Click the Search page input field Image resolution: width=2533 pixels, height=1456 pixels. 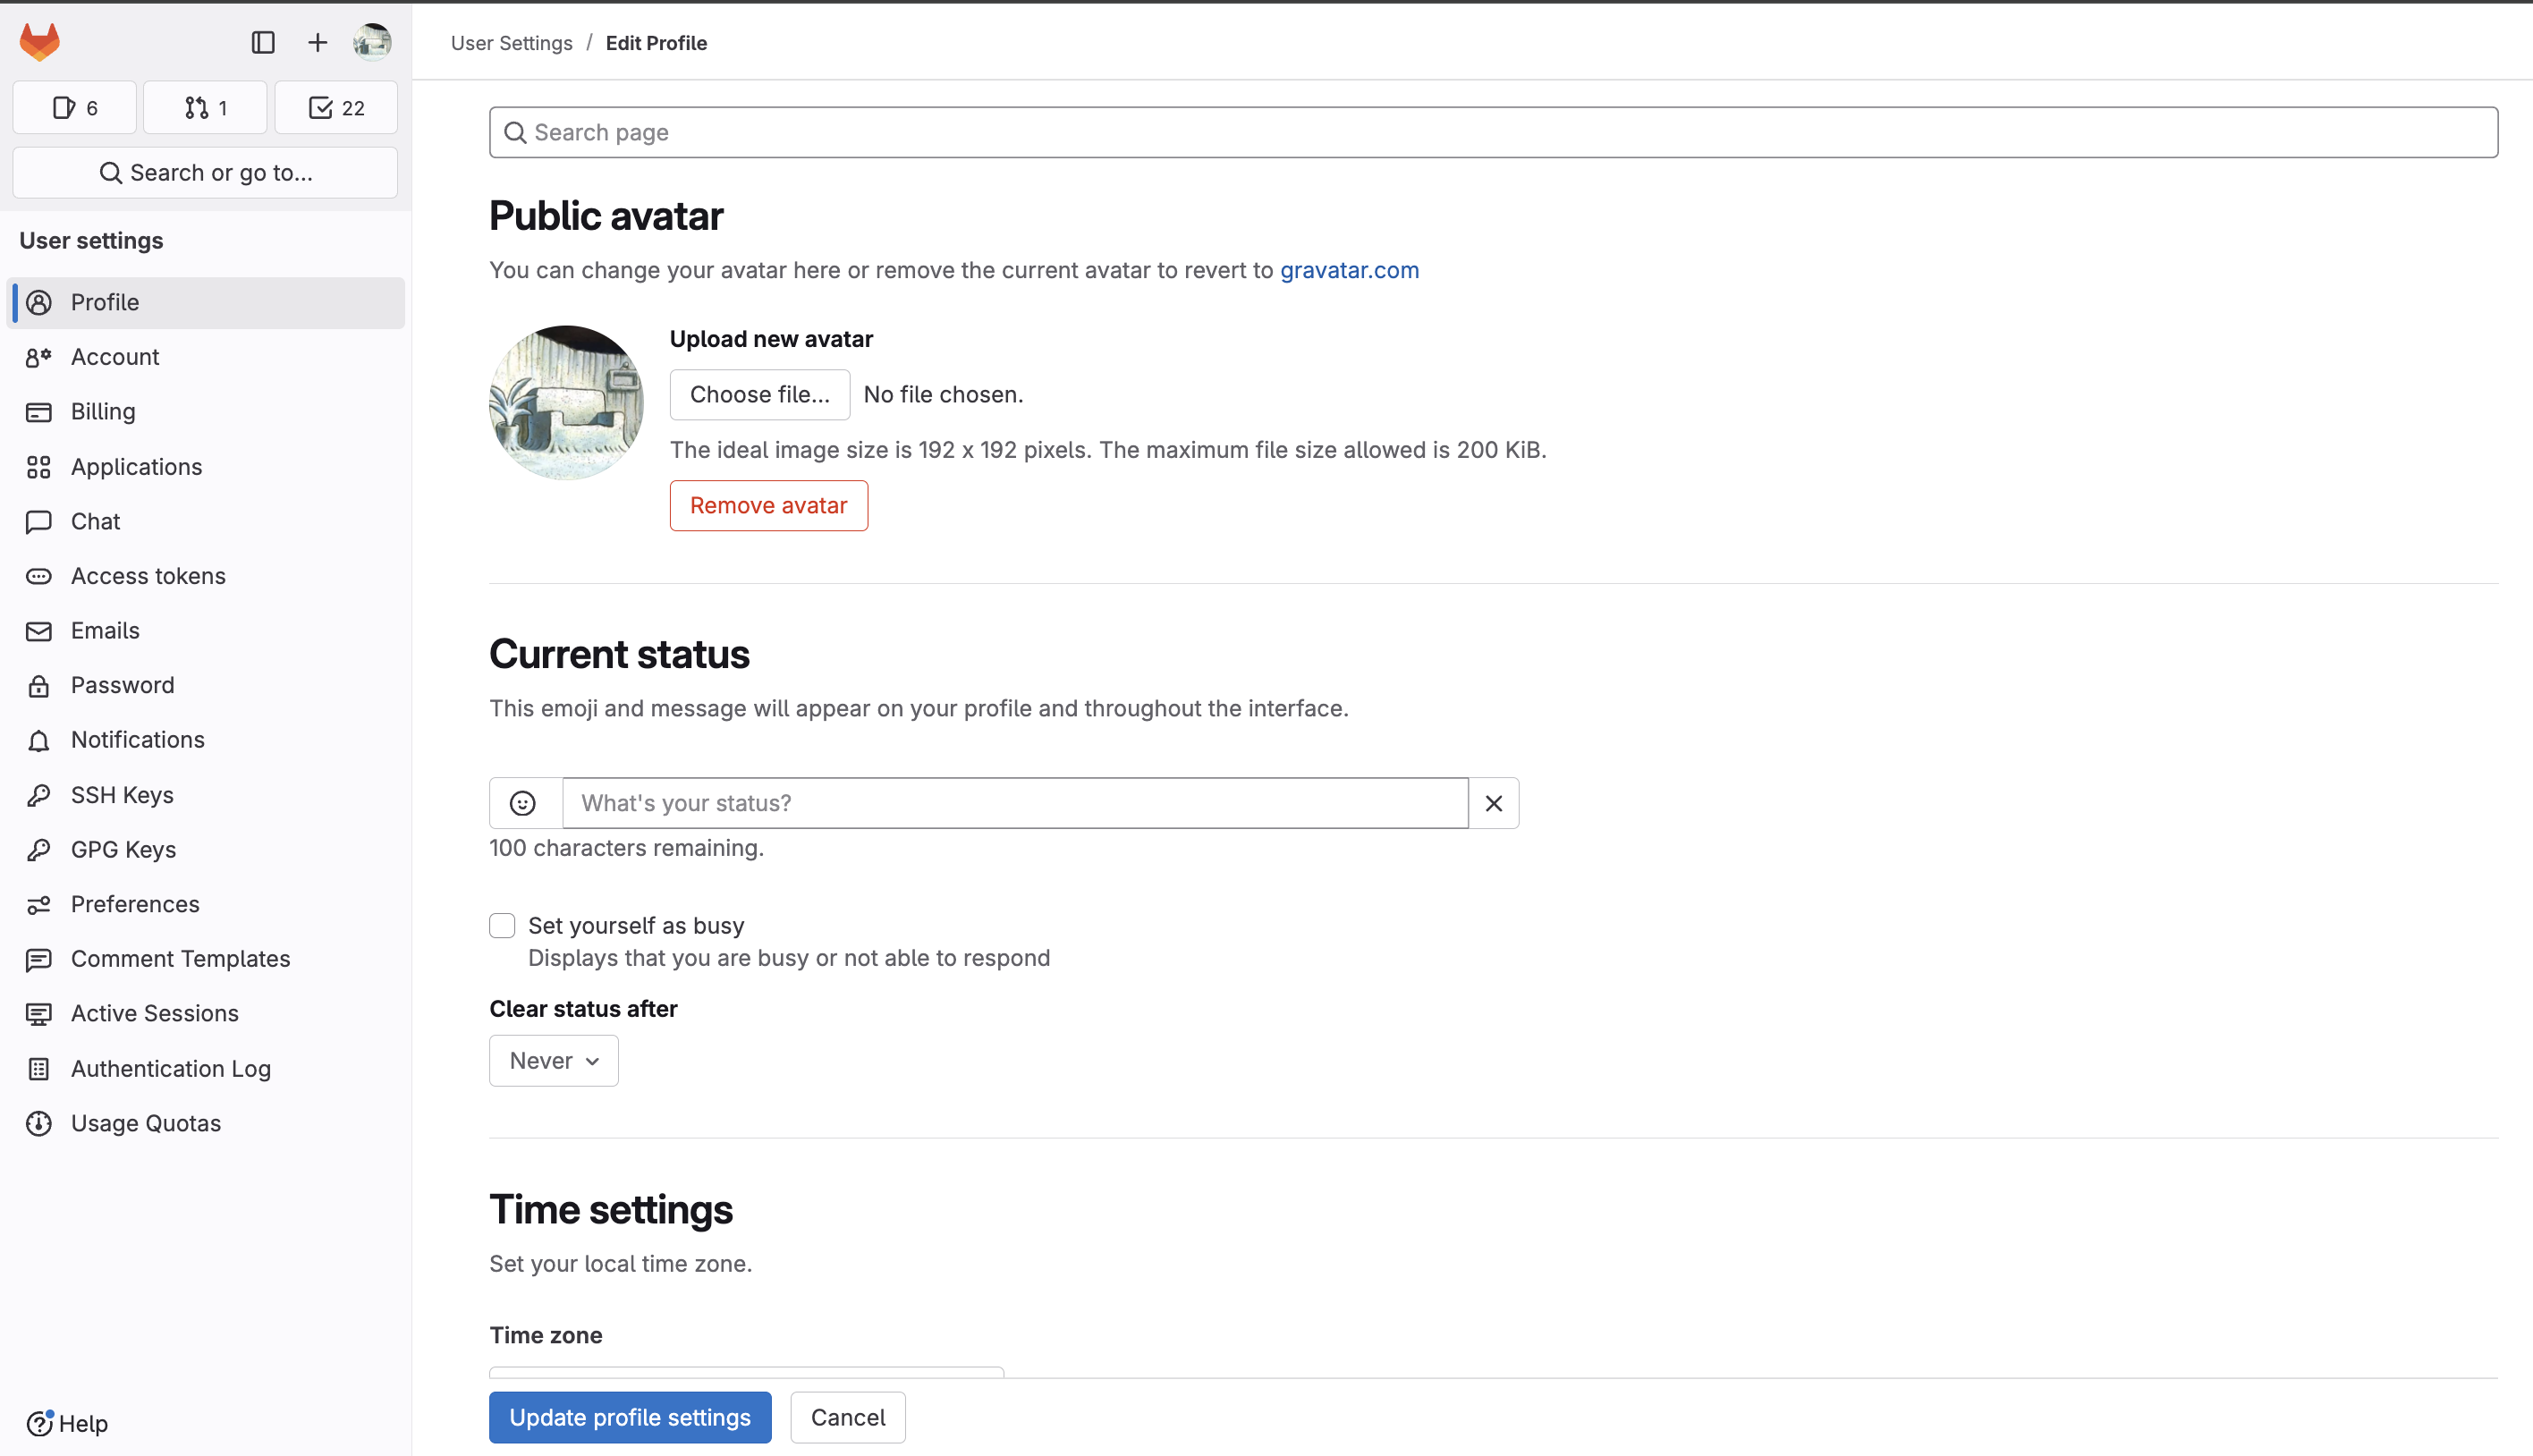pyautogui.click(x=1493, y=132)
